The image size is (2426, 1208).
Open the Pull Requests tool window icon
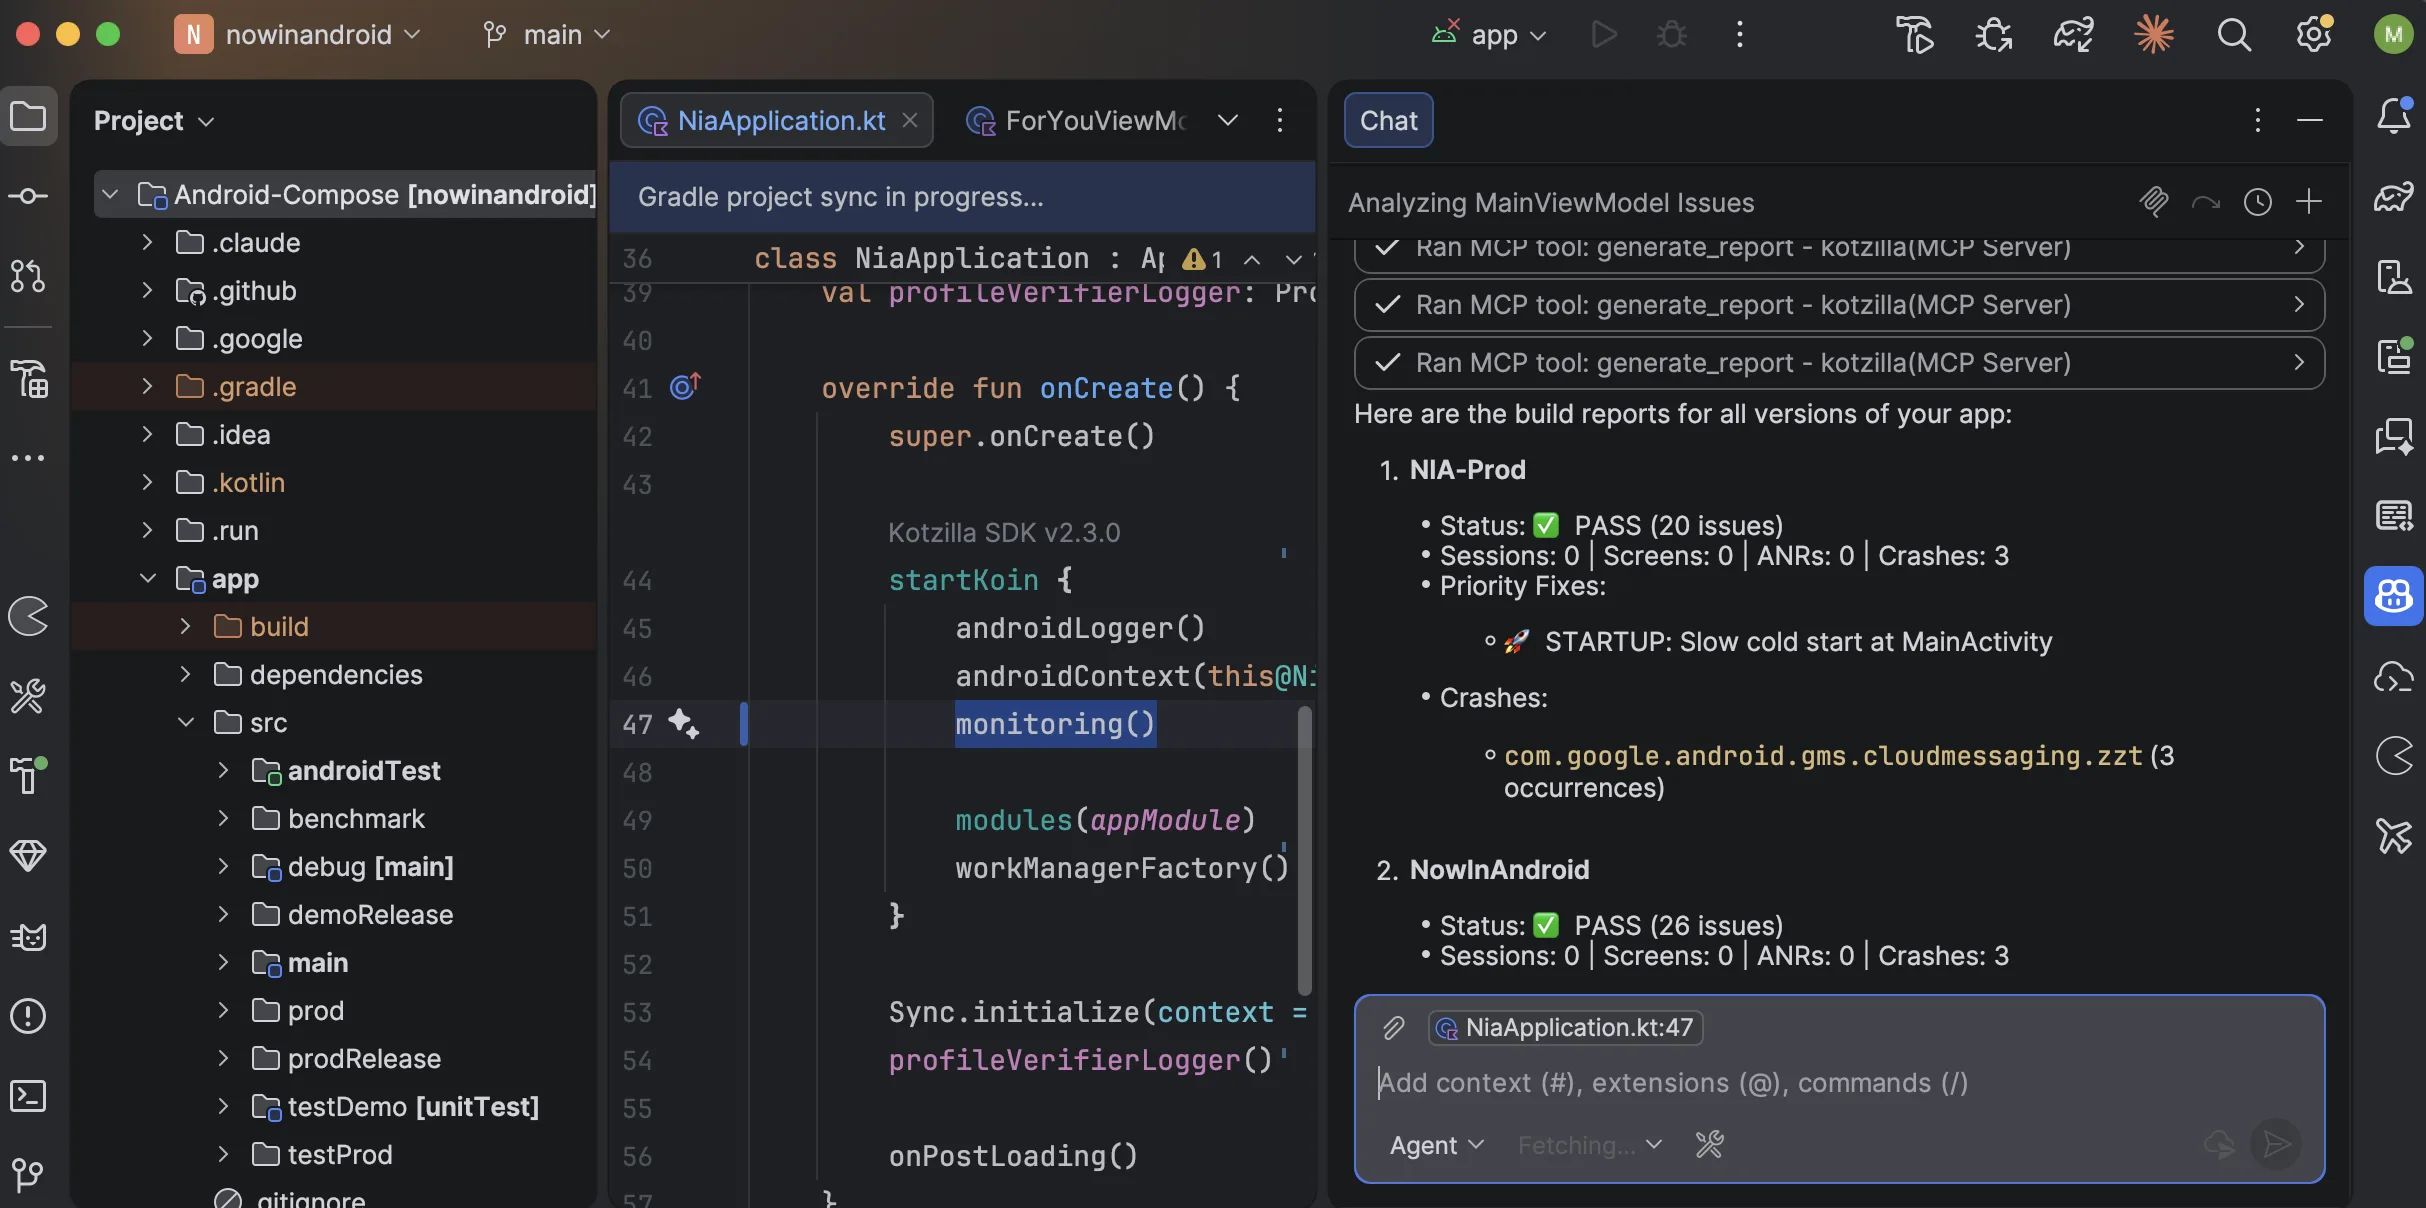(28, 276)
